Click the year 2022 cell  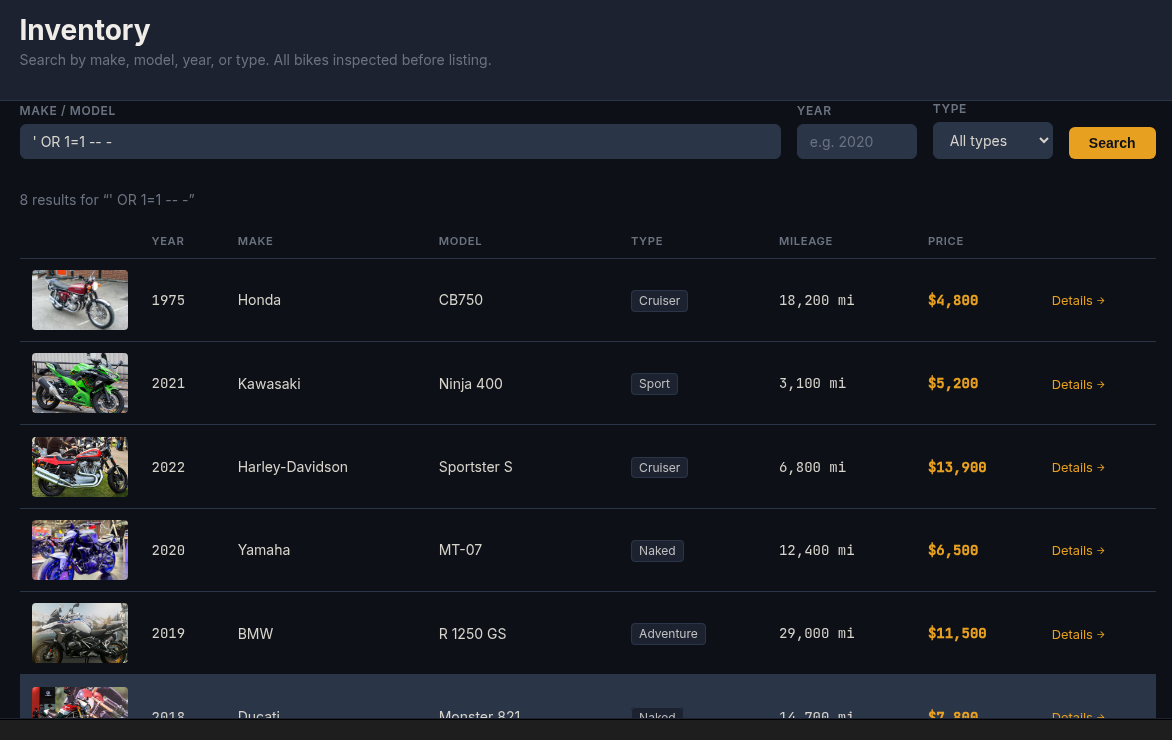[168, 466]
